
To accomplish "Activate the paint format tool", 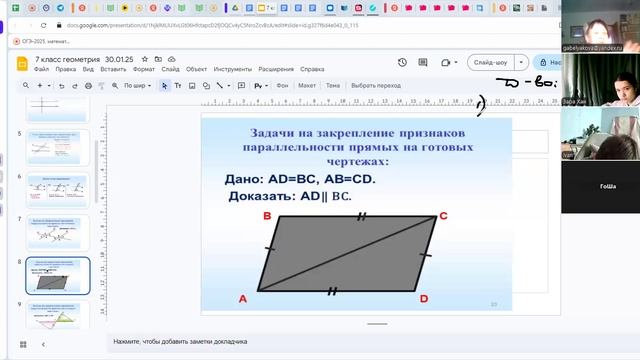I will pos(102,86).
